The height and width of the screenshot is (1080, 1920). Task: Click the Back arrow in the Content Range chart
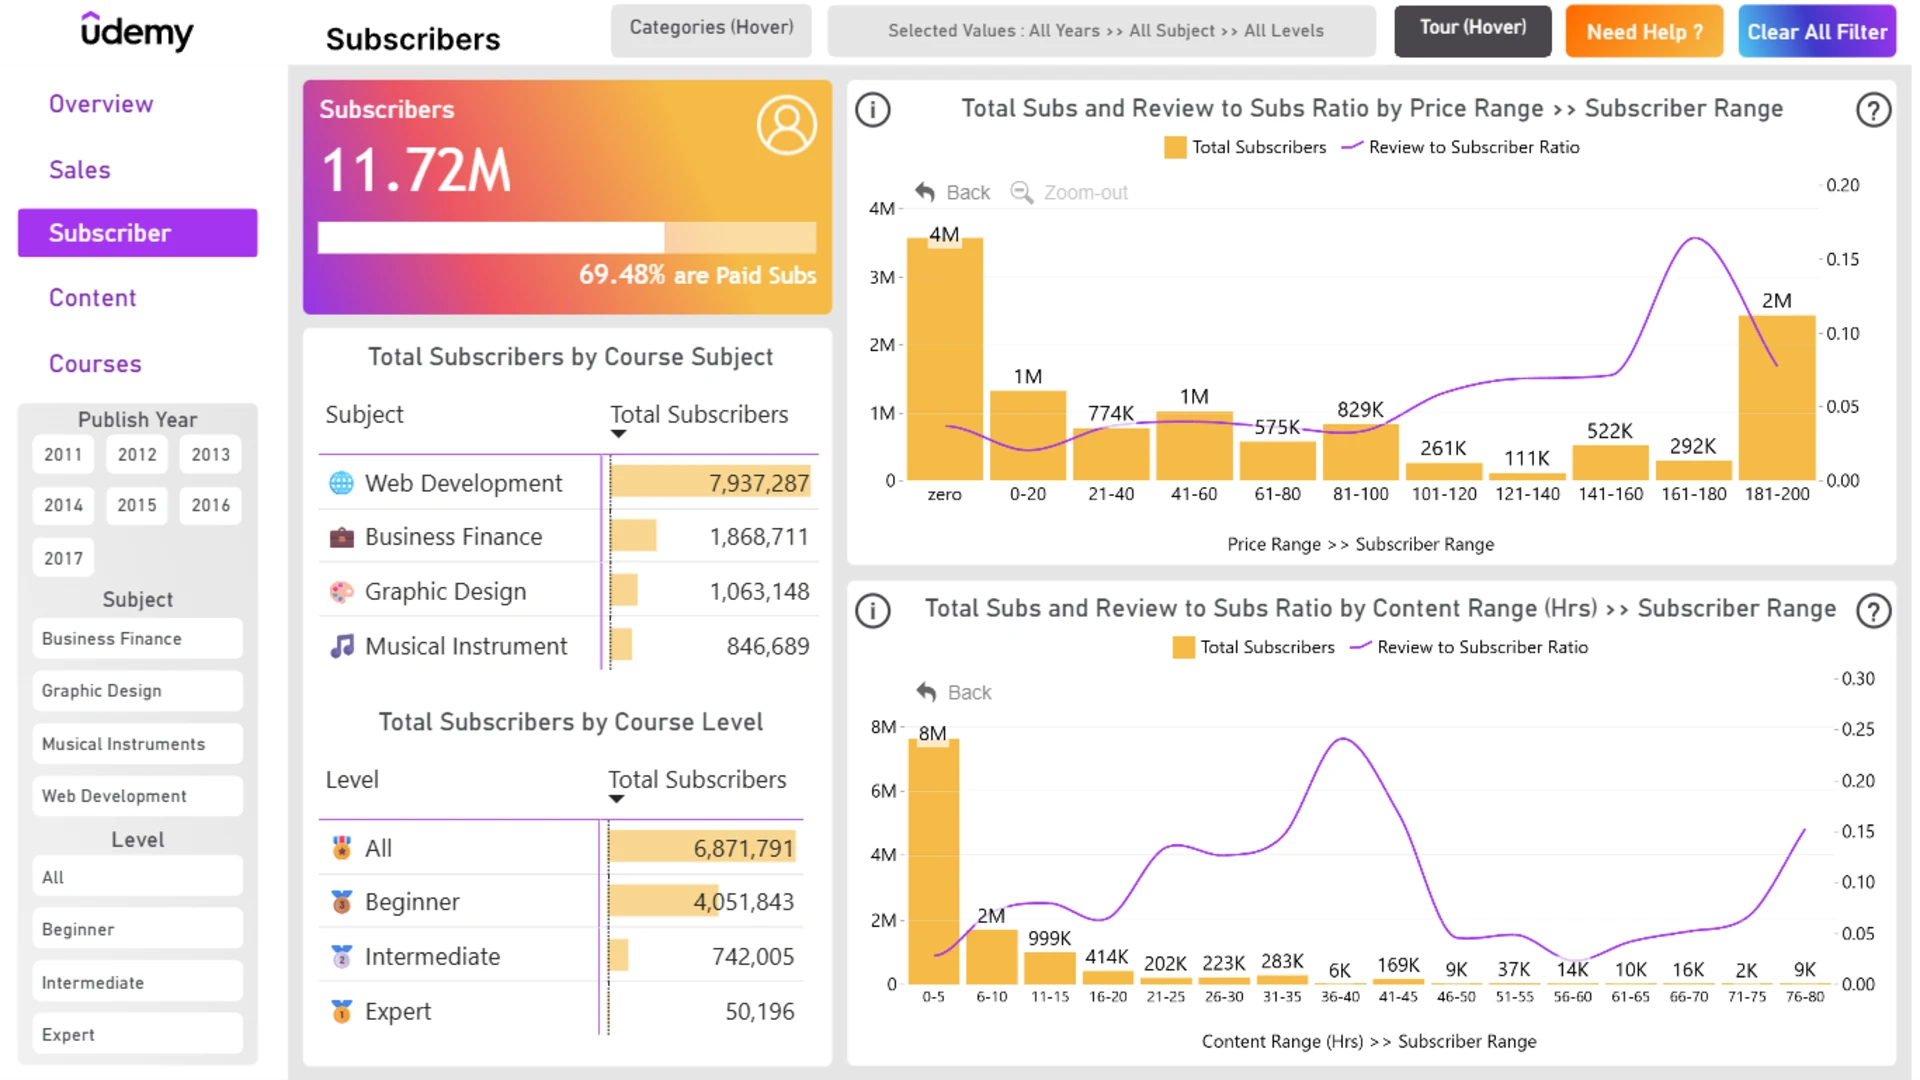(x=926, y=692)
